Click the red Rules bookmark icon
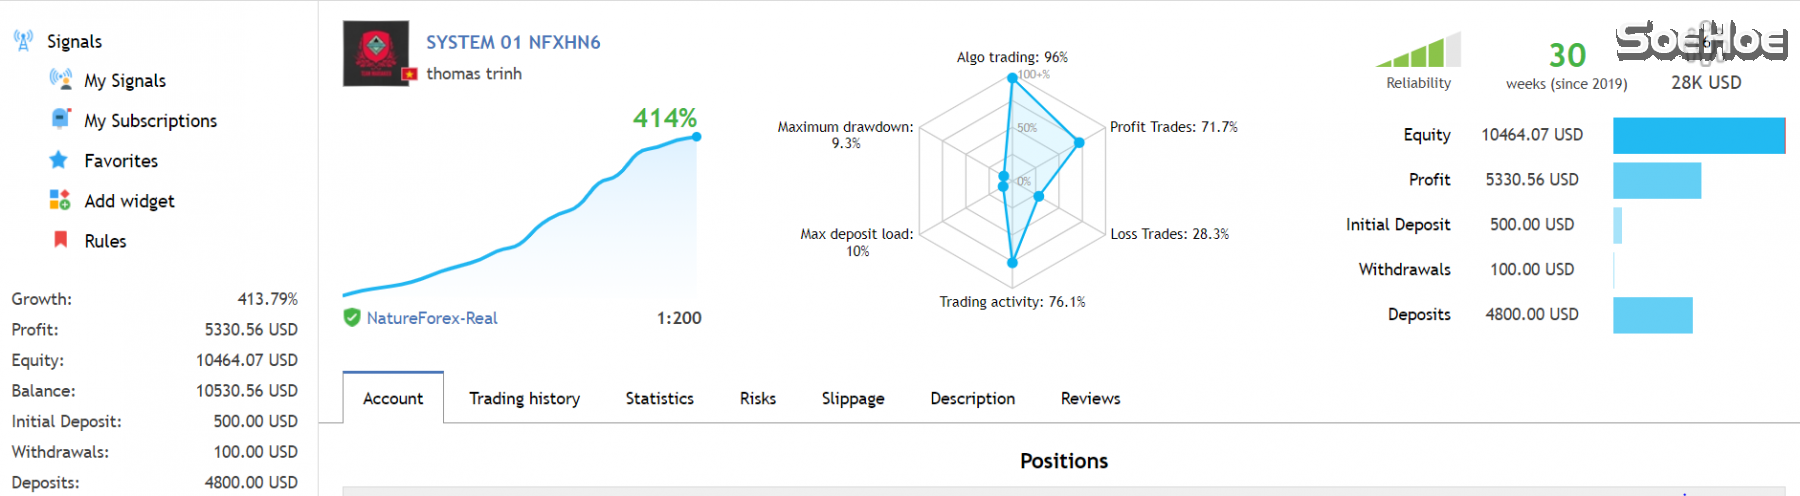 coord(60,240)
